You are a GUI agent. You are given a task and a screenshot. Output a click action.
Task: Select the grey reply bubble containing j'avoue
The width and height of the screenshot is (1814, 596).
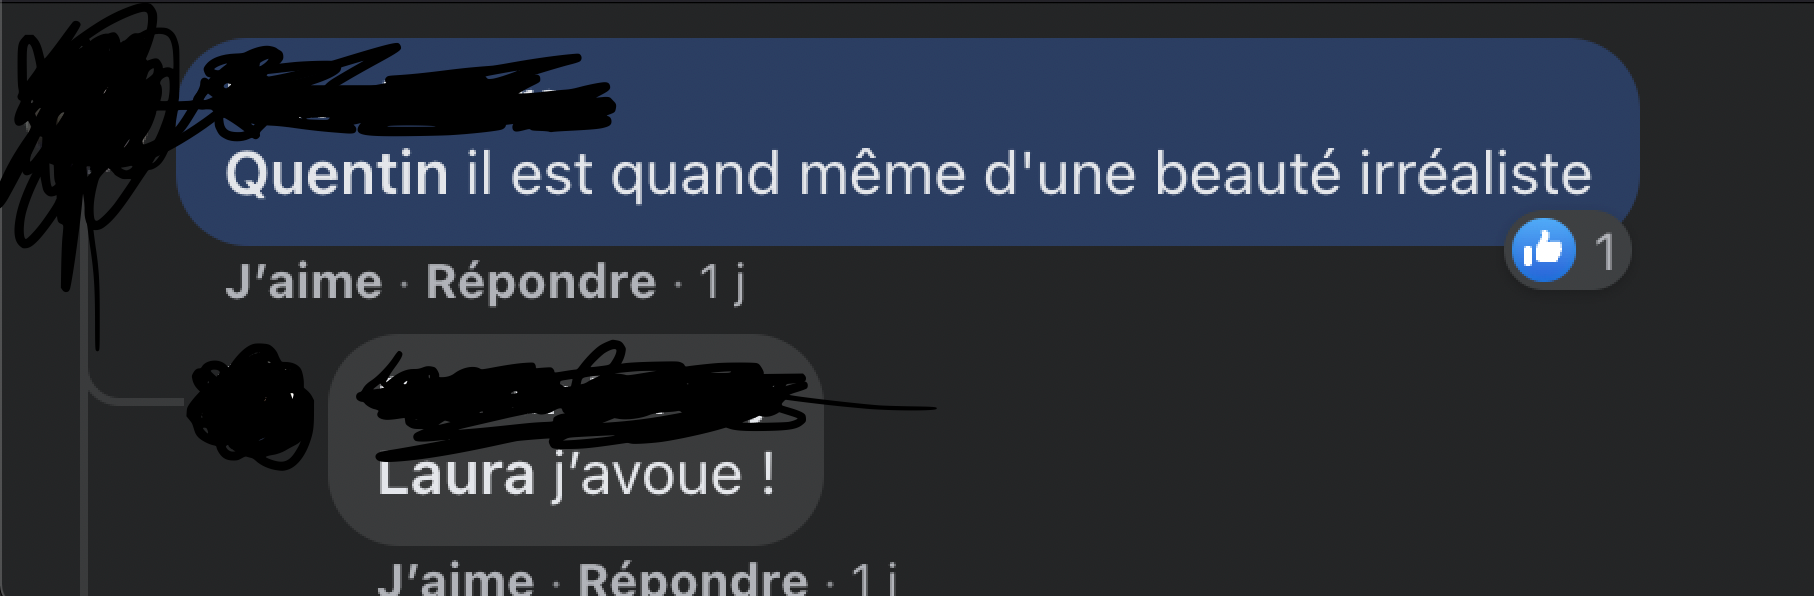[x=576, y=440]
